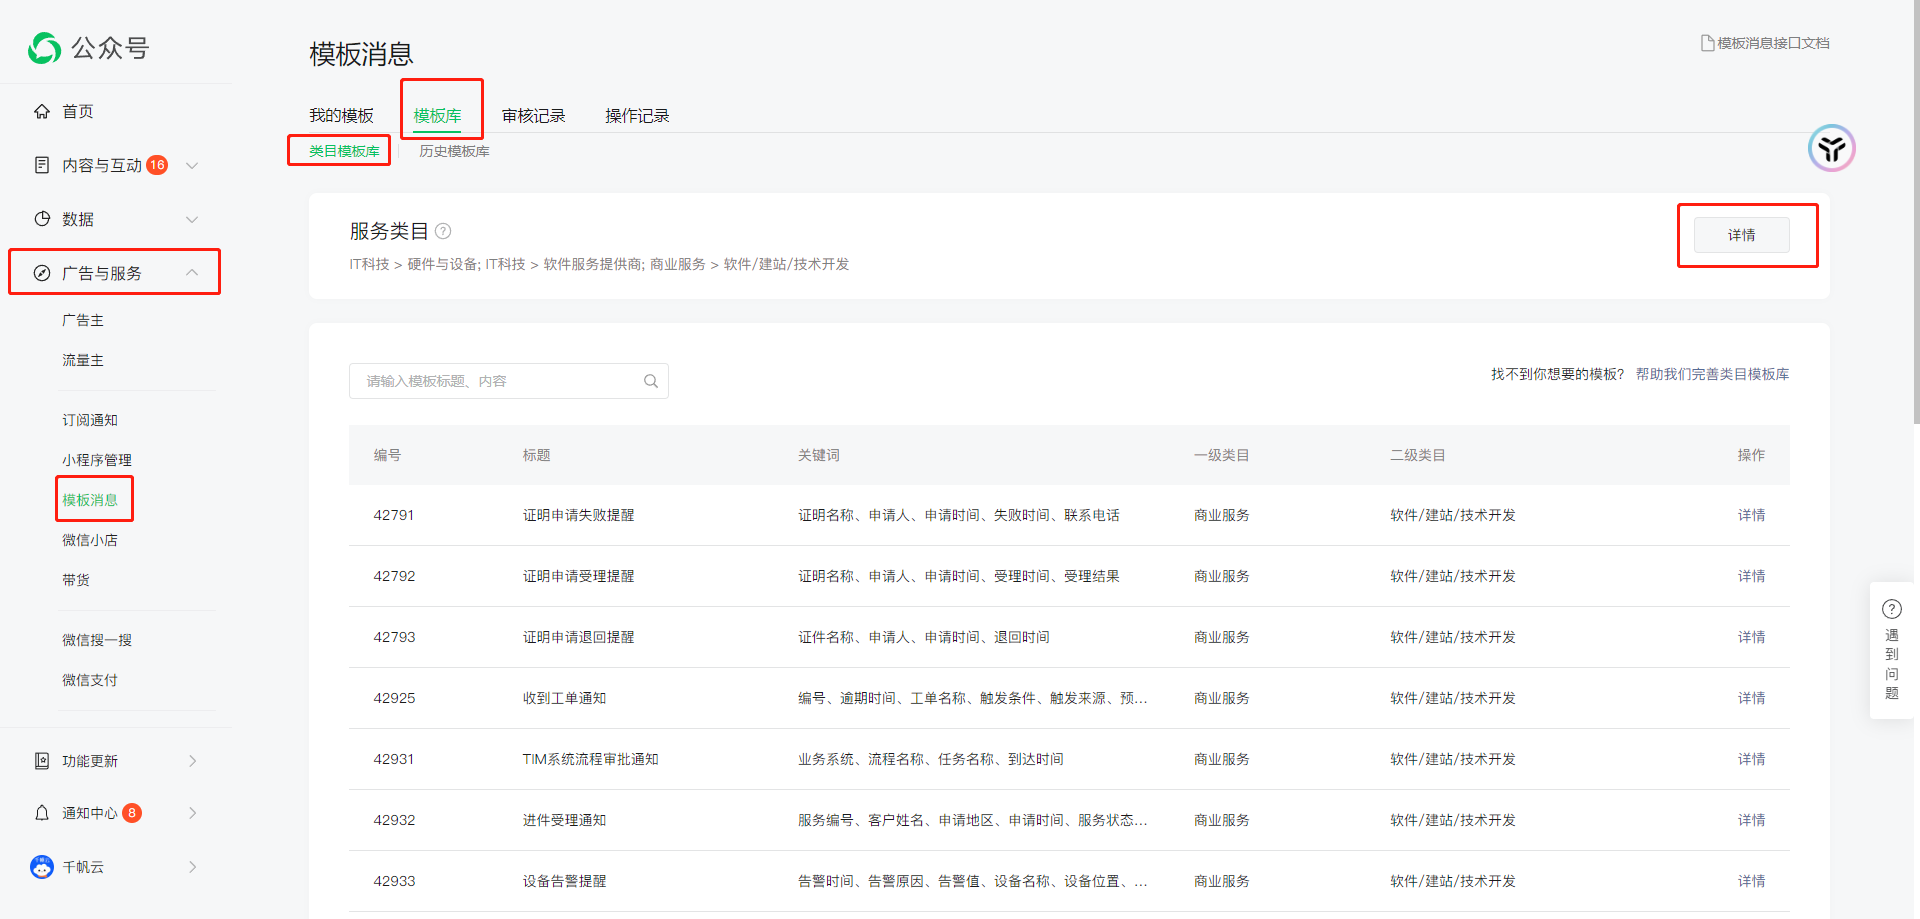This screenshot has width=1920, height=919.
Task: Open 模板消息接口文档 link
Action: point(1773,43)
